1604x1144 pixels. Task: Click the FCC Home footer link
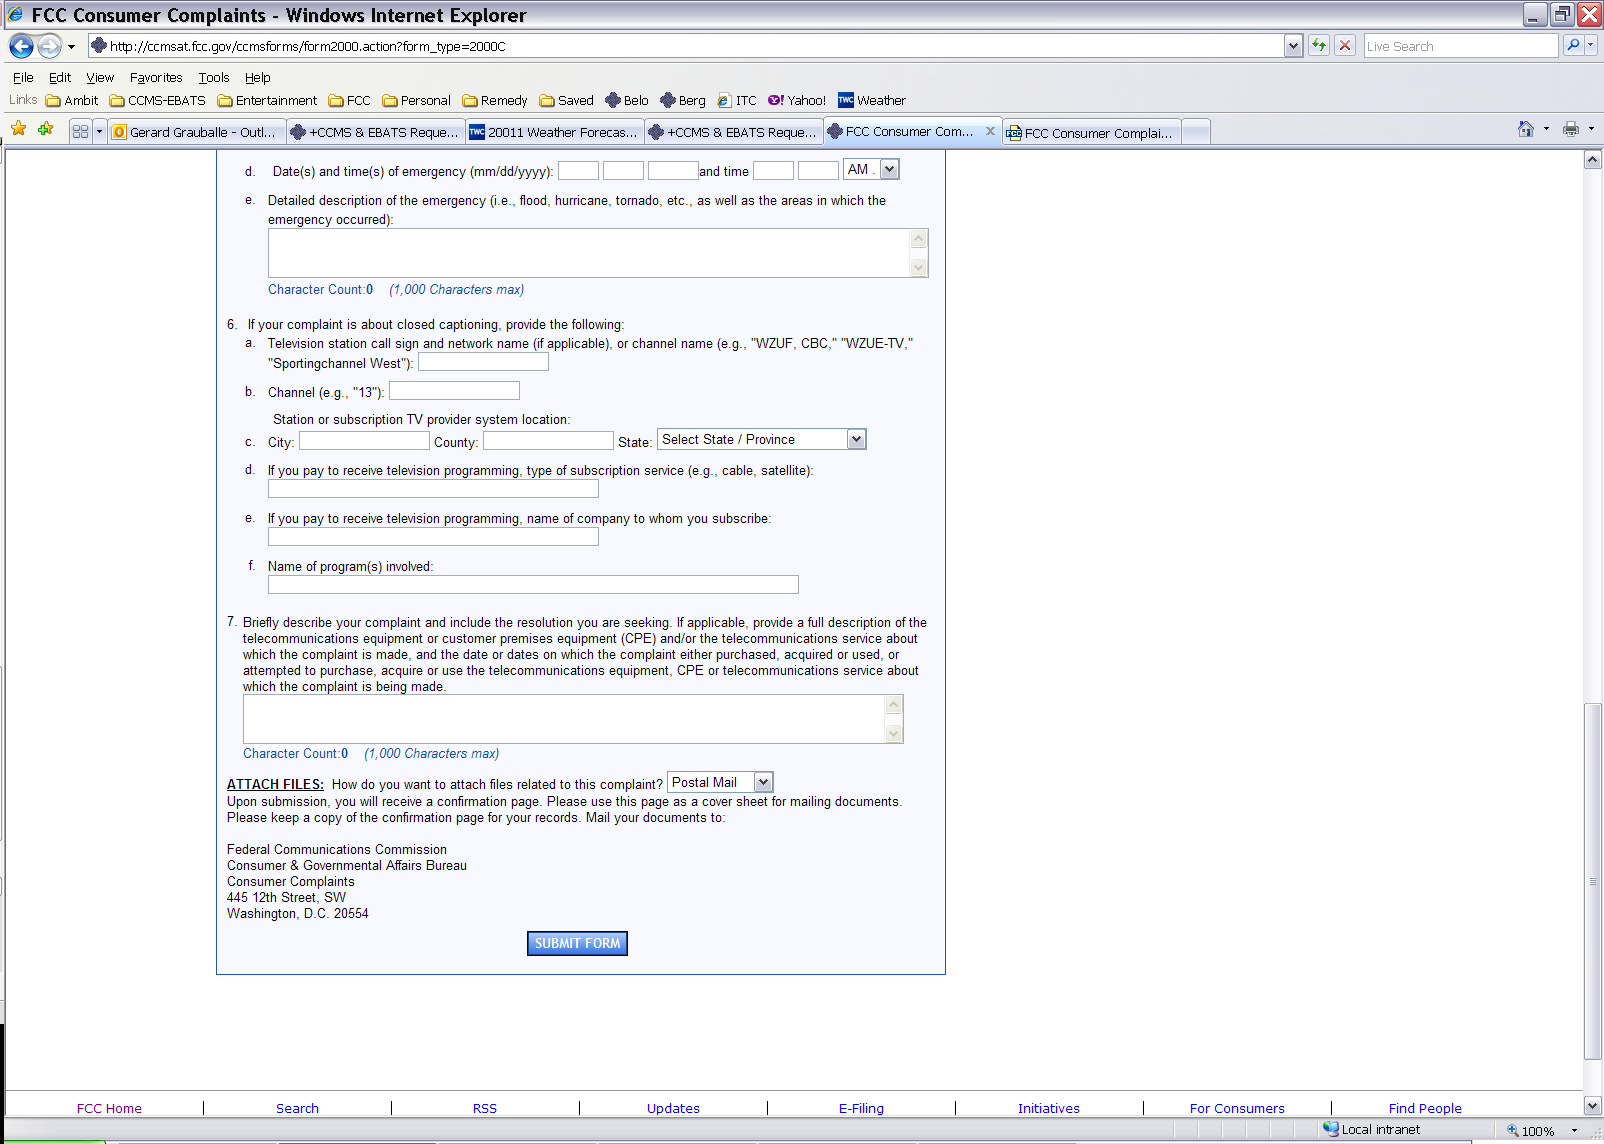(109, 1108)
